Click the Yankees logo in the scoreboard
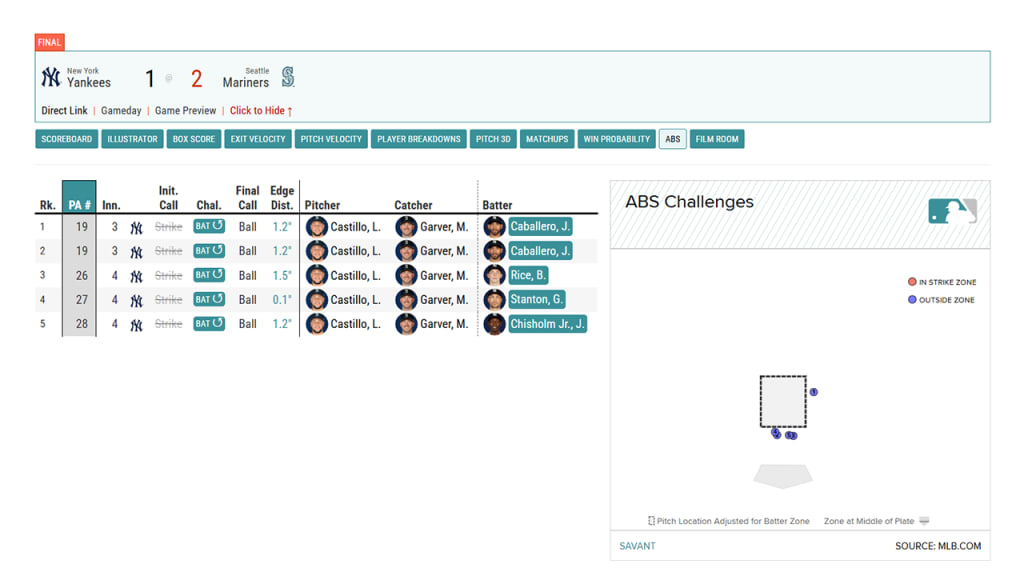Viewport: 1024px width, 576px height. 51,78
